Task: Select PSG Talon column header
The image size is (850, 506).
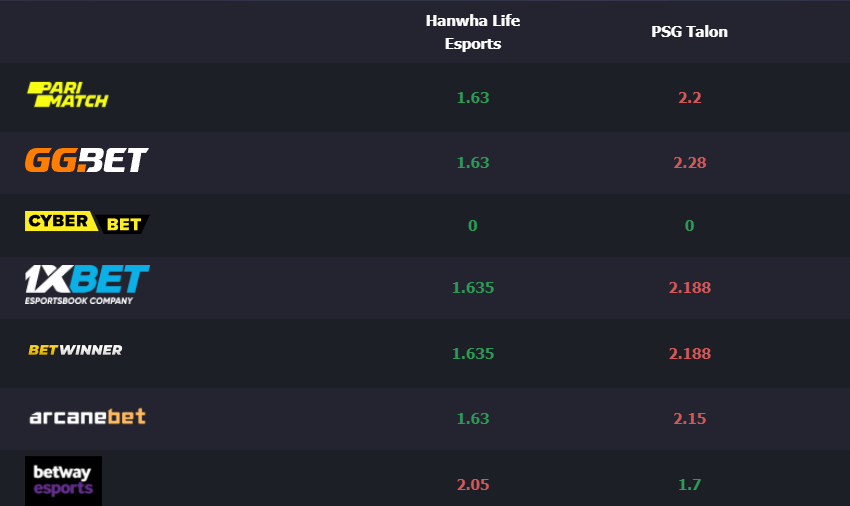Action: pos(689,31)
